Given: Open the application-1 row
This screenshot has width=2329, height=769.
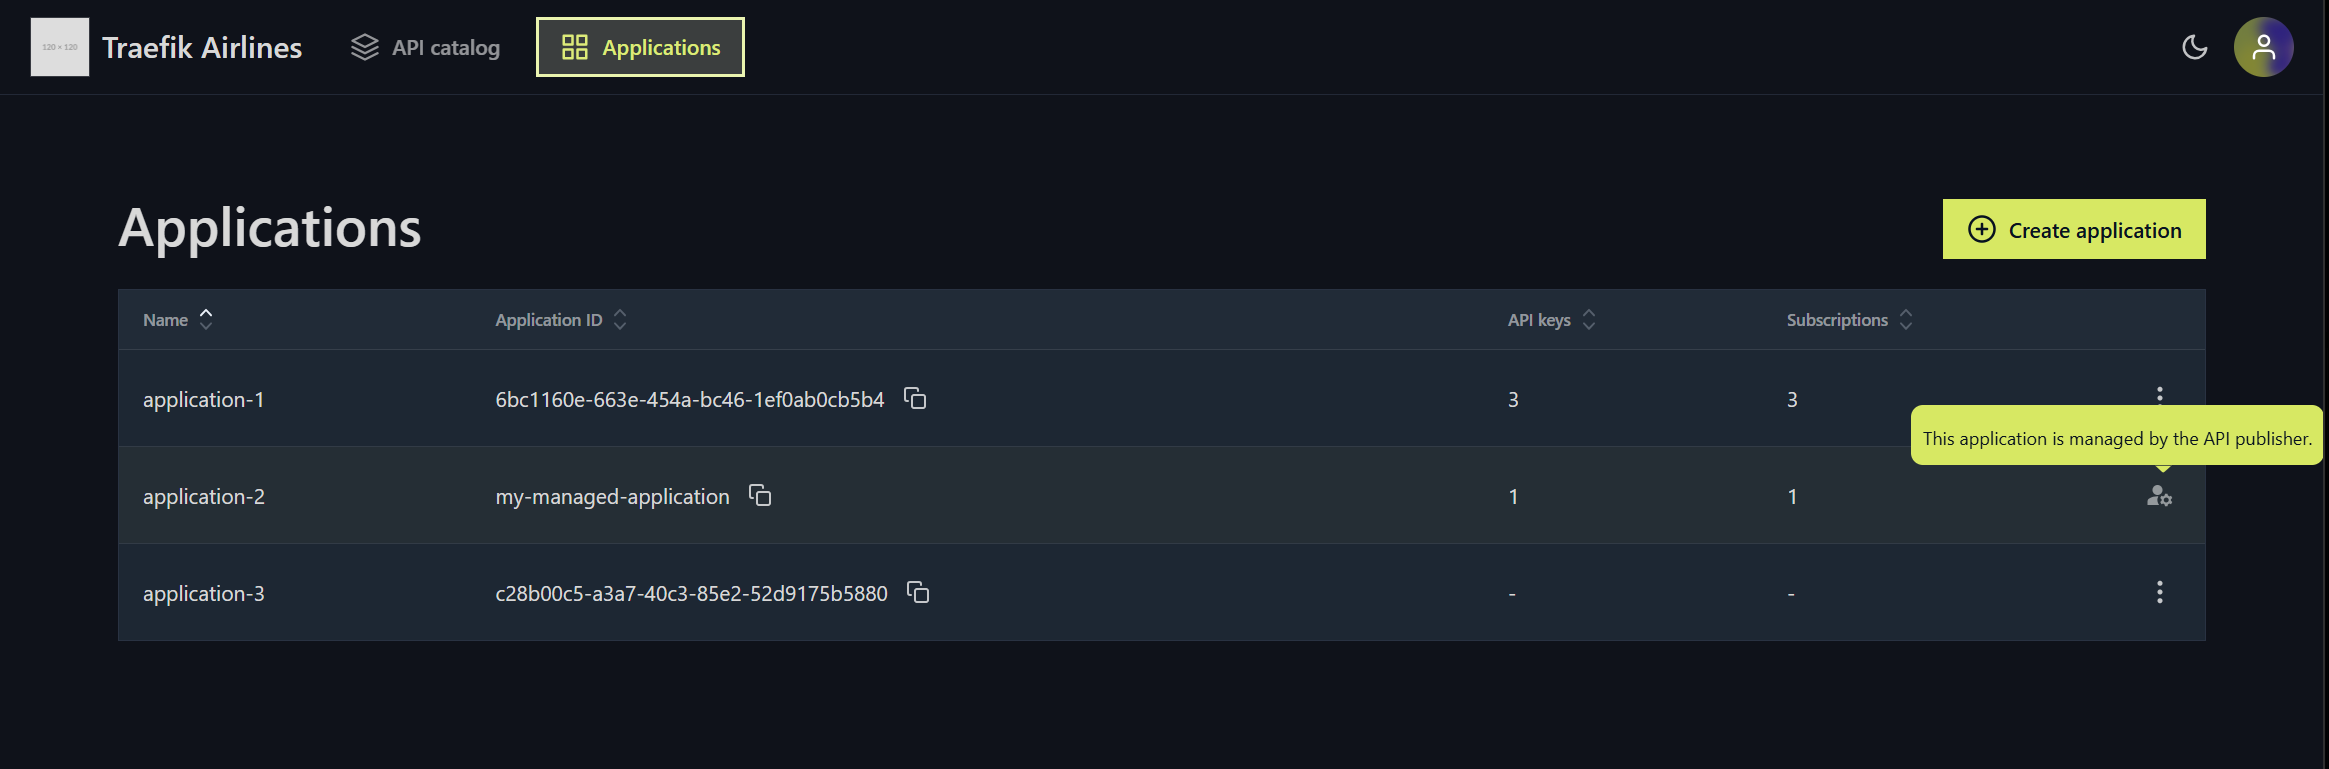Looking at the screenshot, I should coord(1162,398).
